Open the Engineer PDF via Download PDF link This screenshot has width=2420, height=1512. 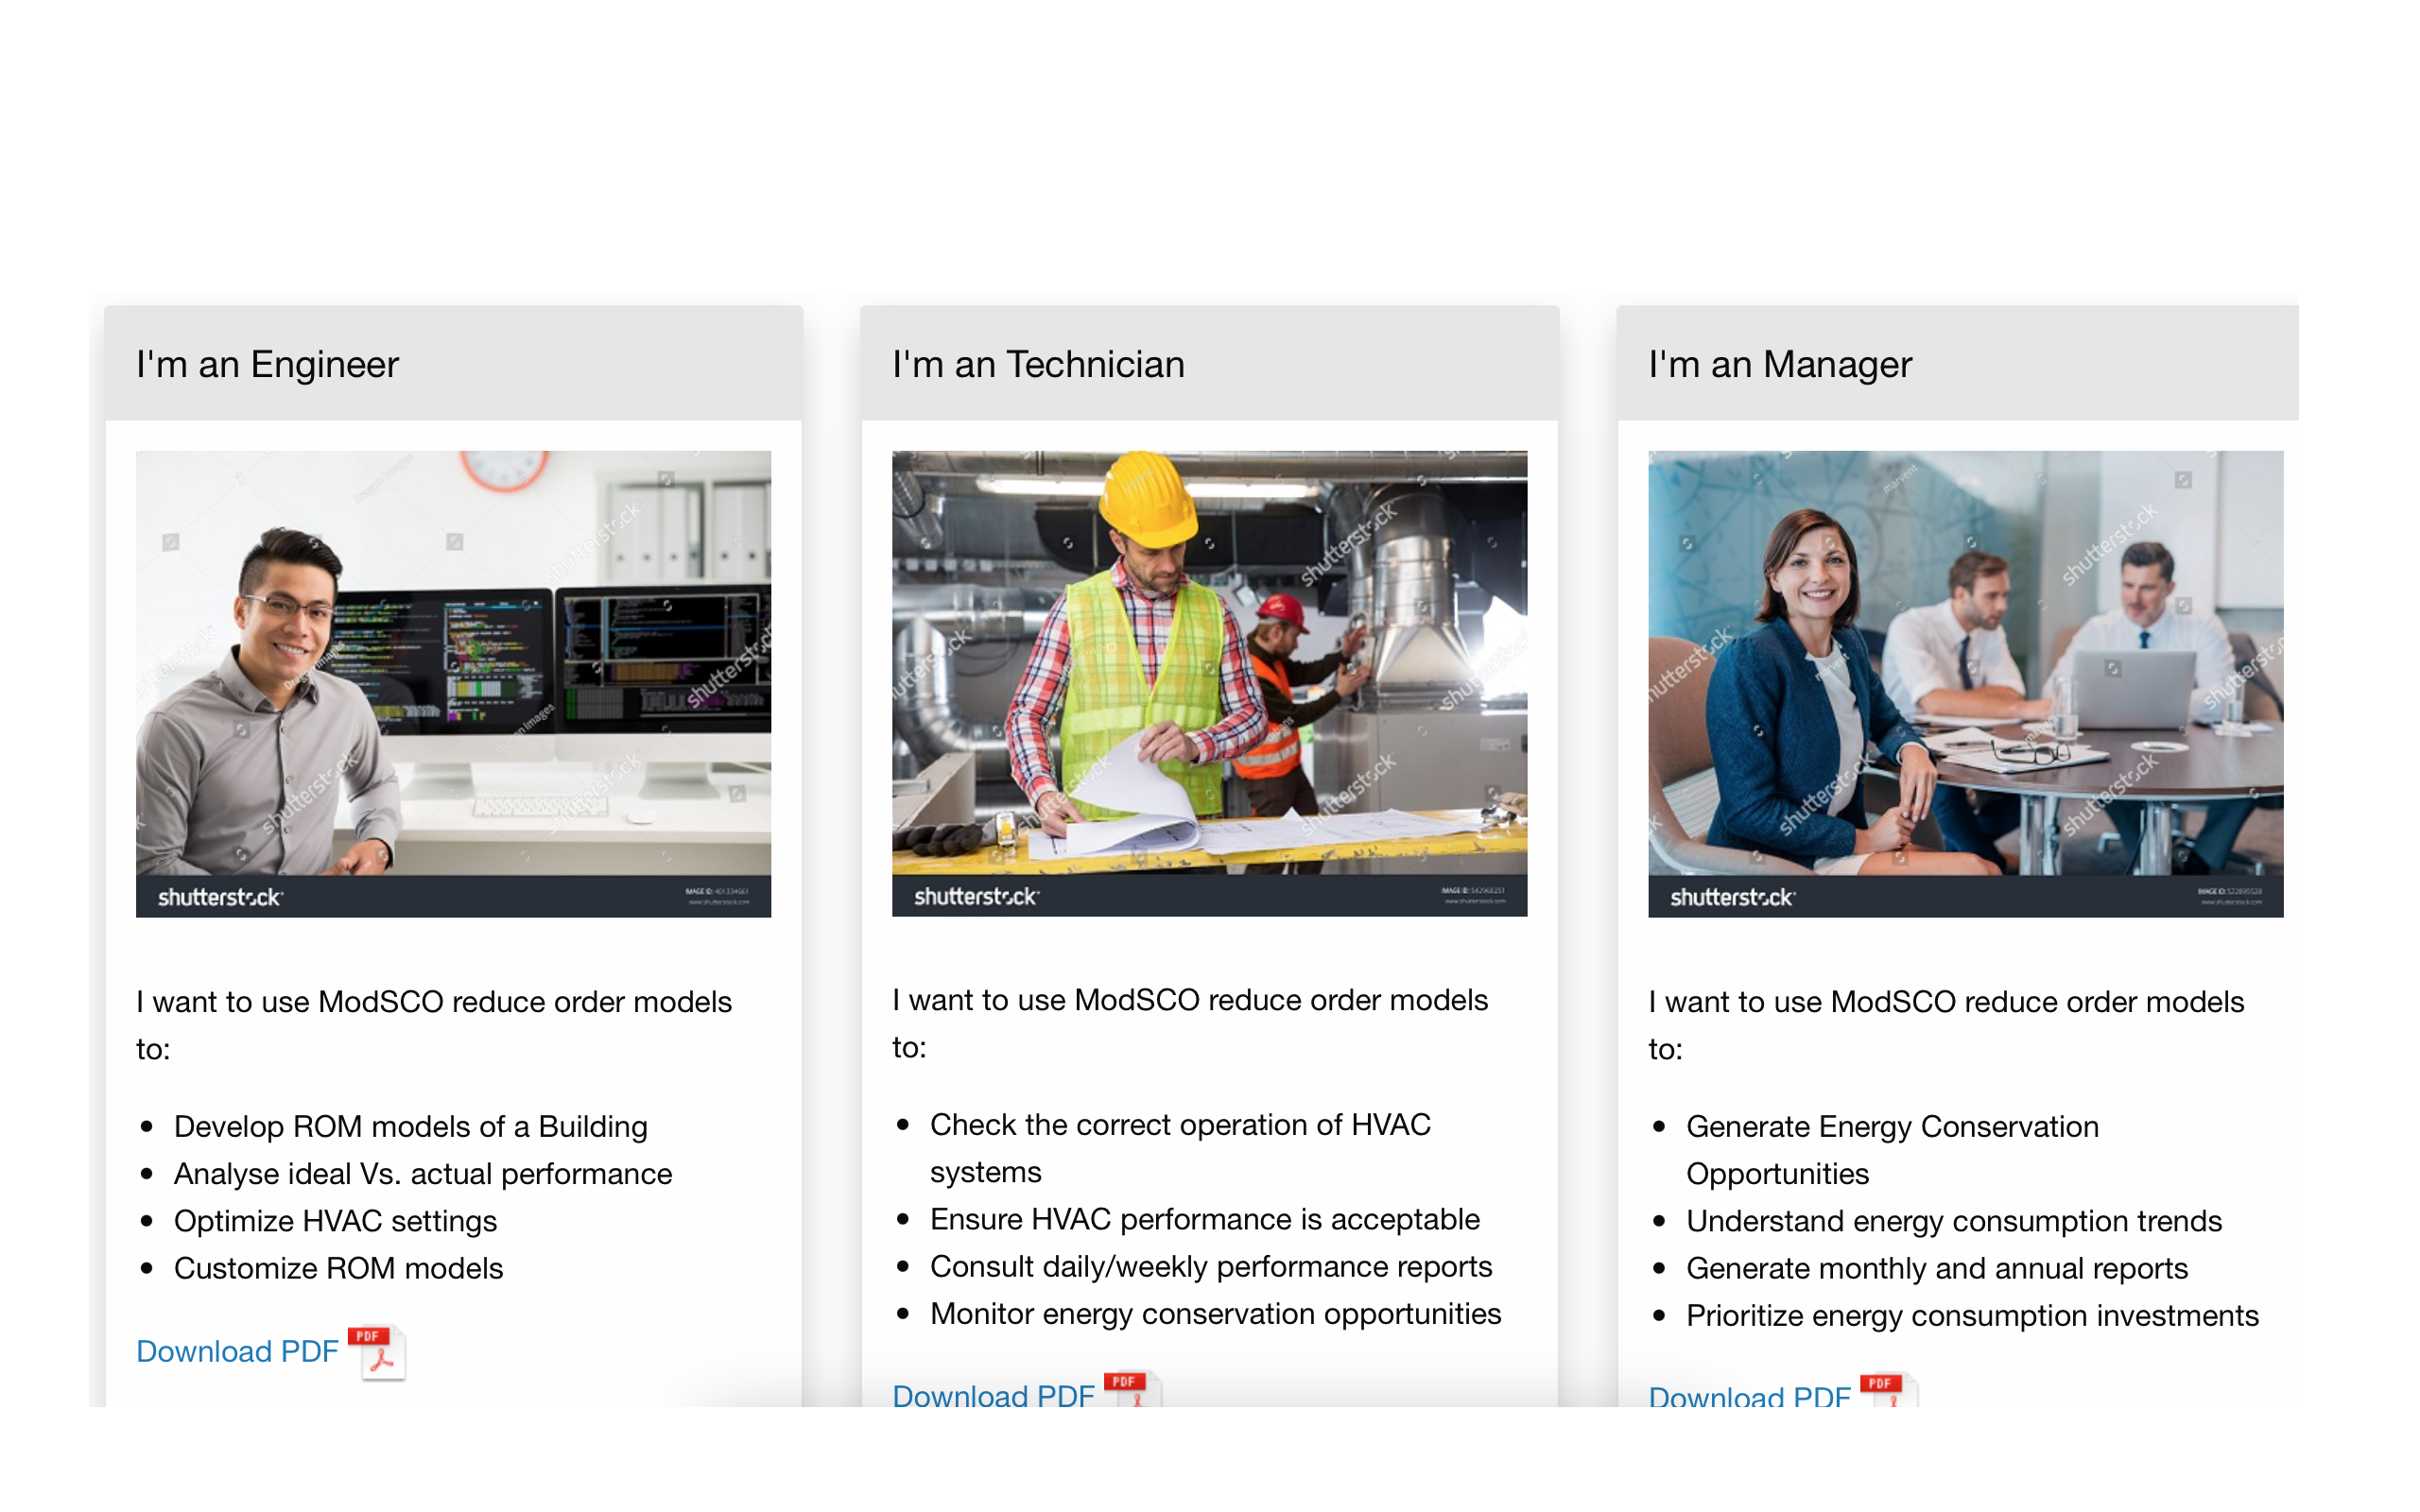[236, 1351]
